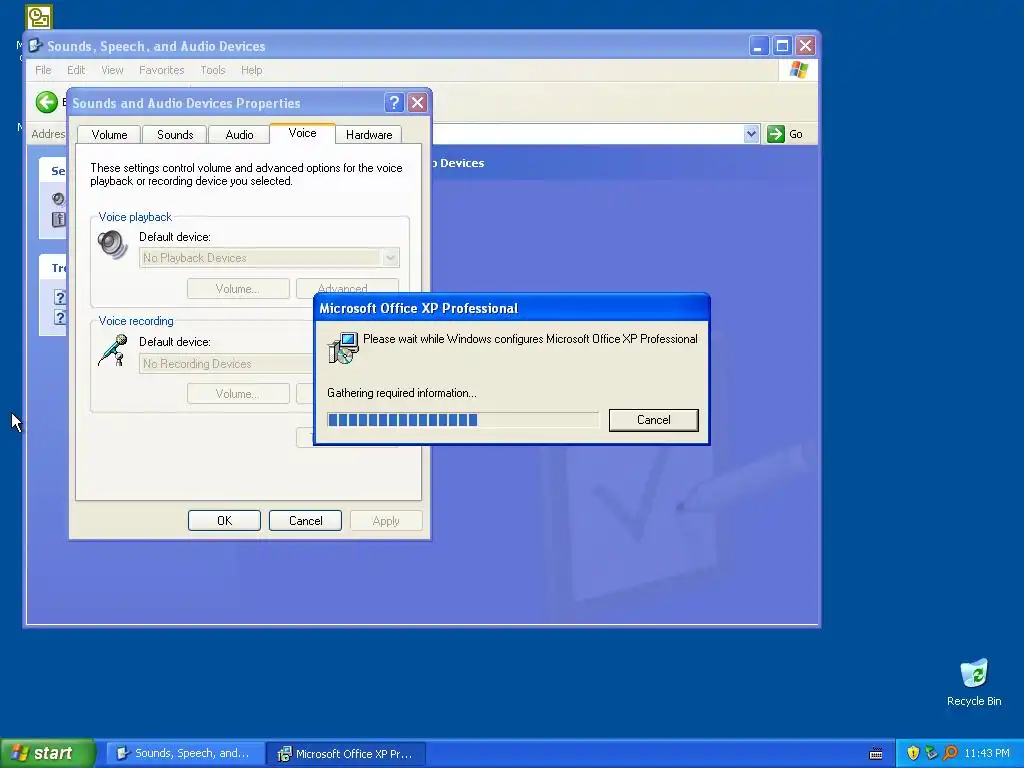Click the voice recording microphone icon
This screenshot has height=768, width=1024.
point(112,350)
